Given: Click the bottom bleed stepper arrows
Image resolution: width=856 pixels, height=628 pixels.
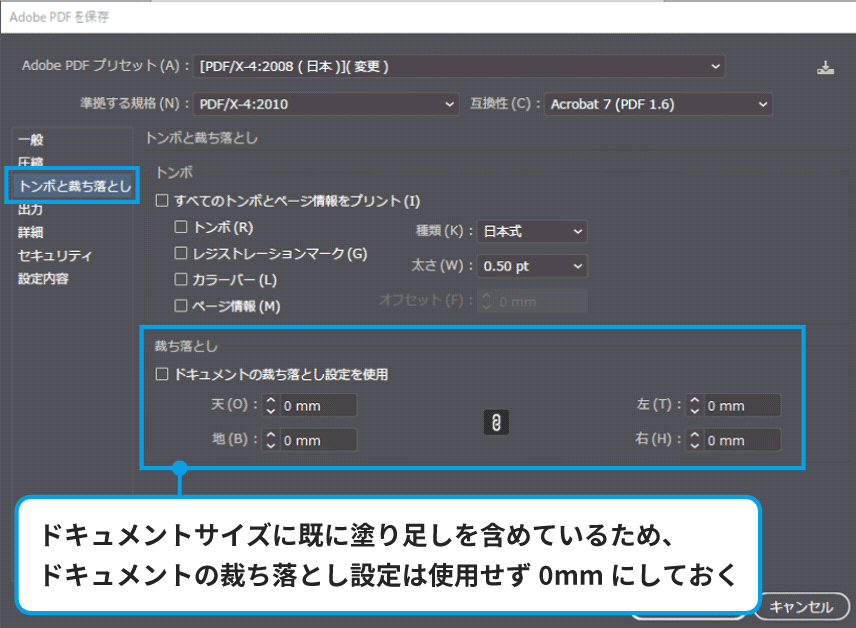Looking at the screenshot, I should pos(270,440).
